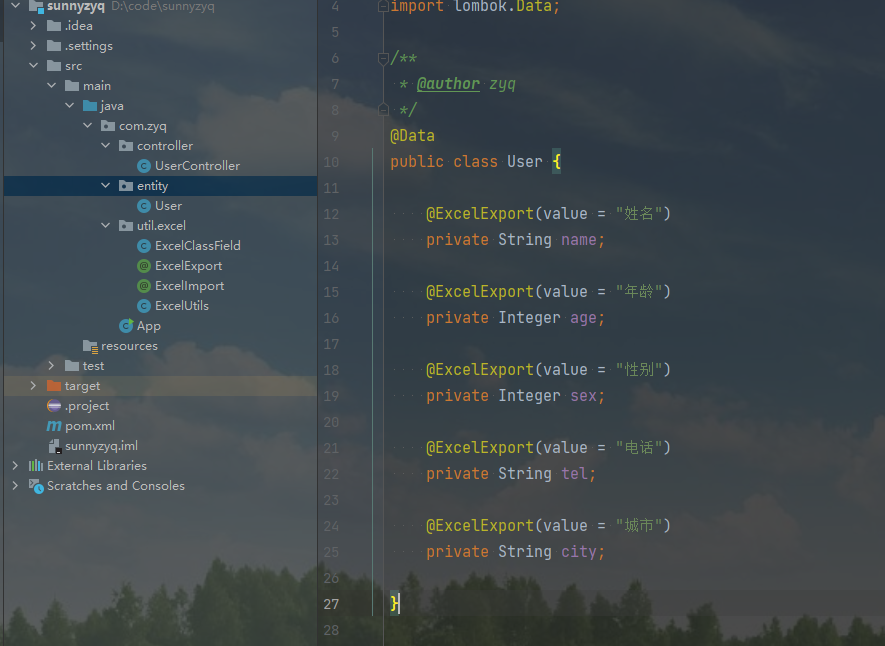
Task: Click the @author tag in Javadoc
Action: point(448,84)
